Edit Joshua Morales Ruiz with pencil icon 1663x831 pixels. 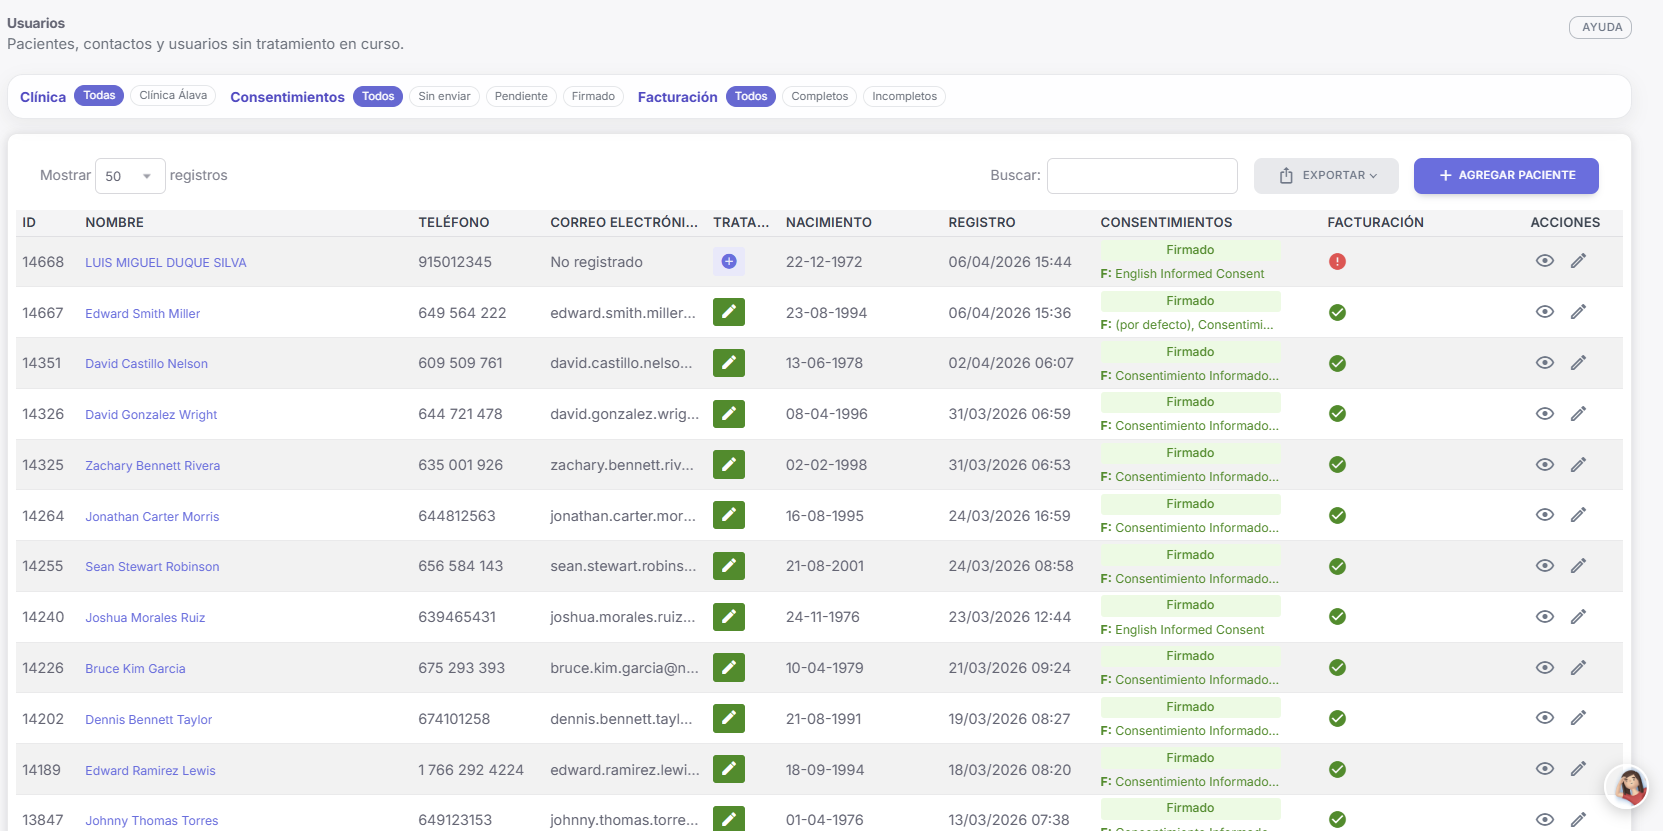pyautogui.click(x=1578, y=617)
